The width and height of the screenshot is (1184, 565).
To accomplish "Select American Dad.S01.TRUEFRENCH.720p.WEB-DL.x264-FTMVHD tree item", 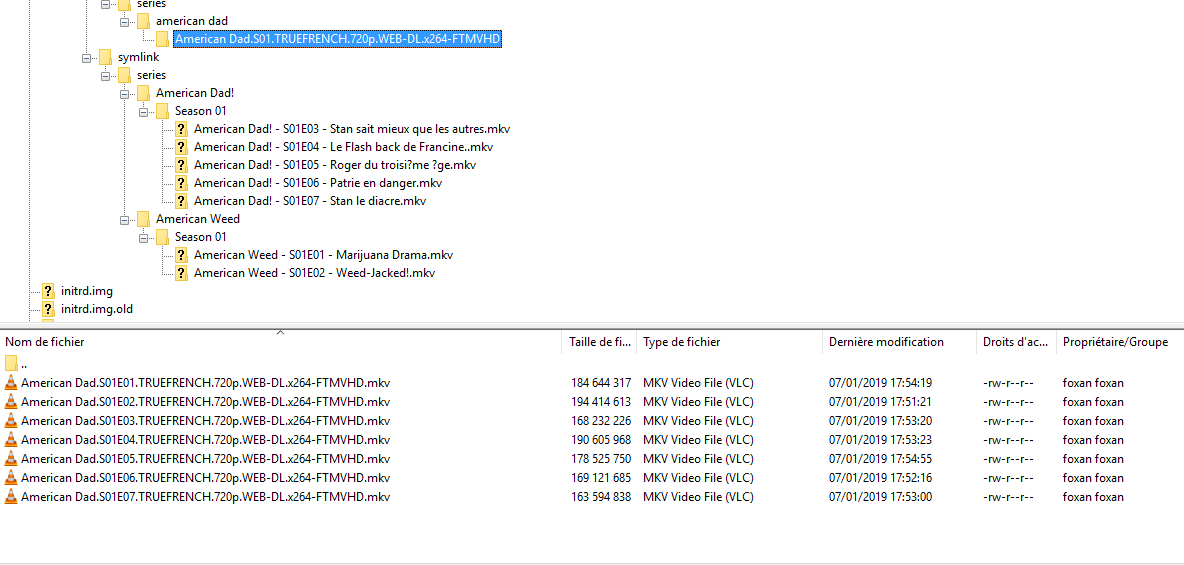I will click(338, 39).
